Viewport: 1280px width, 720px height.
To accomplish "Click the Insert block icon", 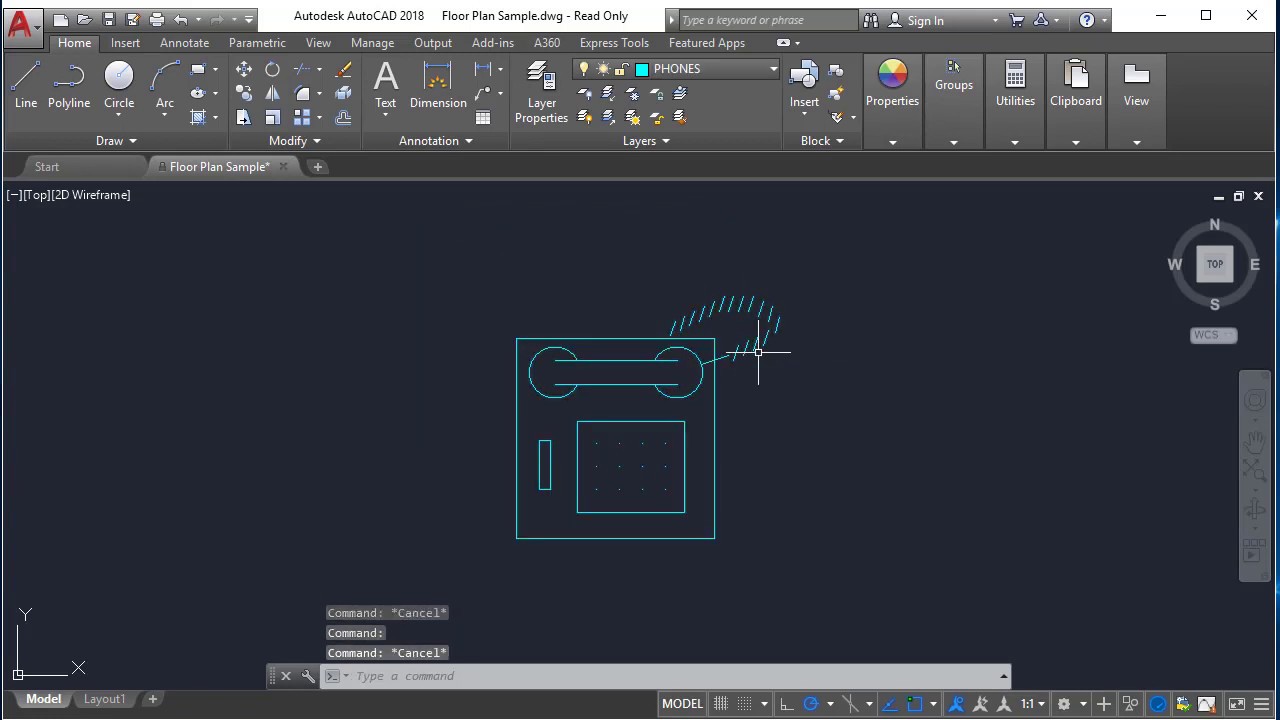I will click(804, 85).
